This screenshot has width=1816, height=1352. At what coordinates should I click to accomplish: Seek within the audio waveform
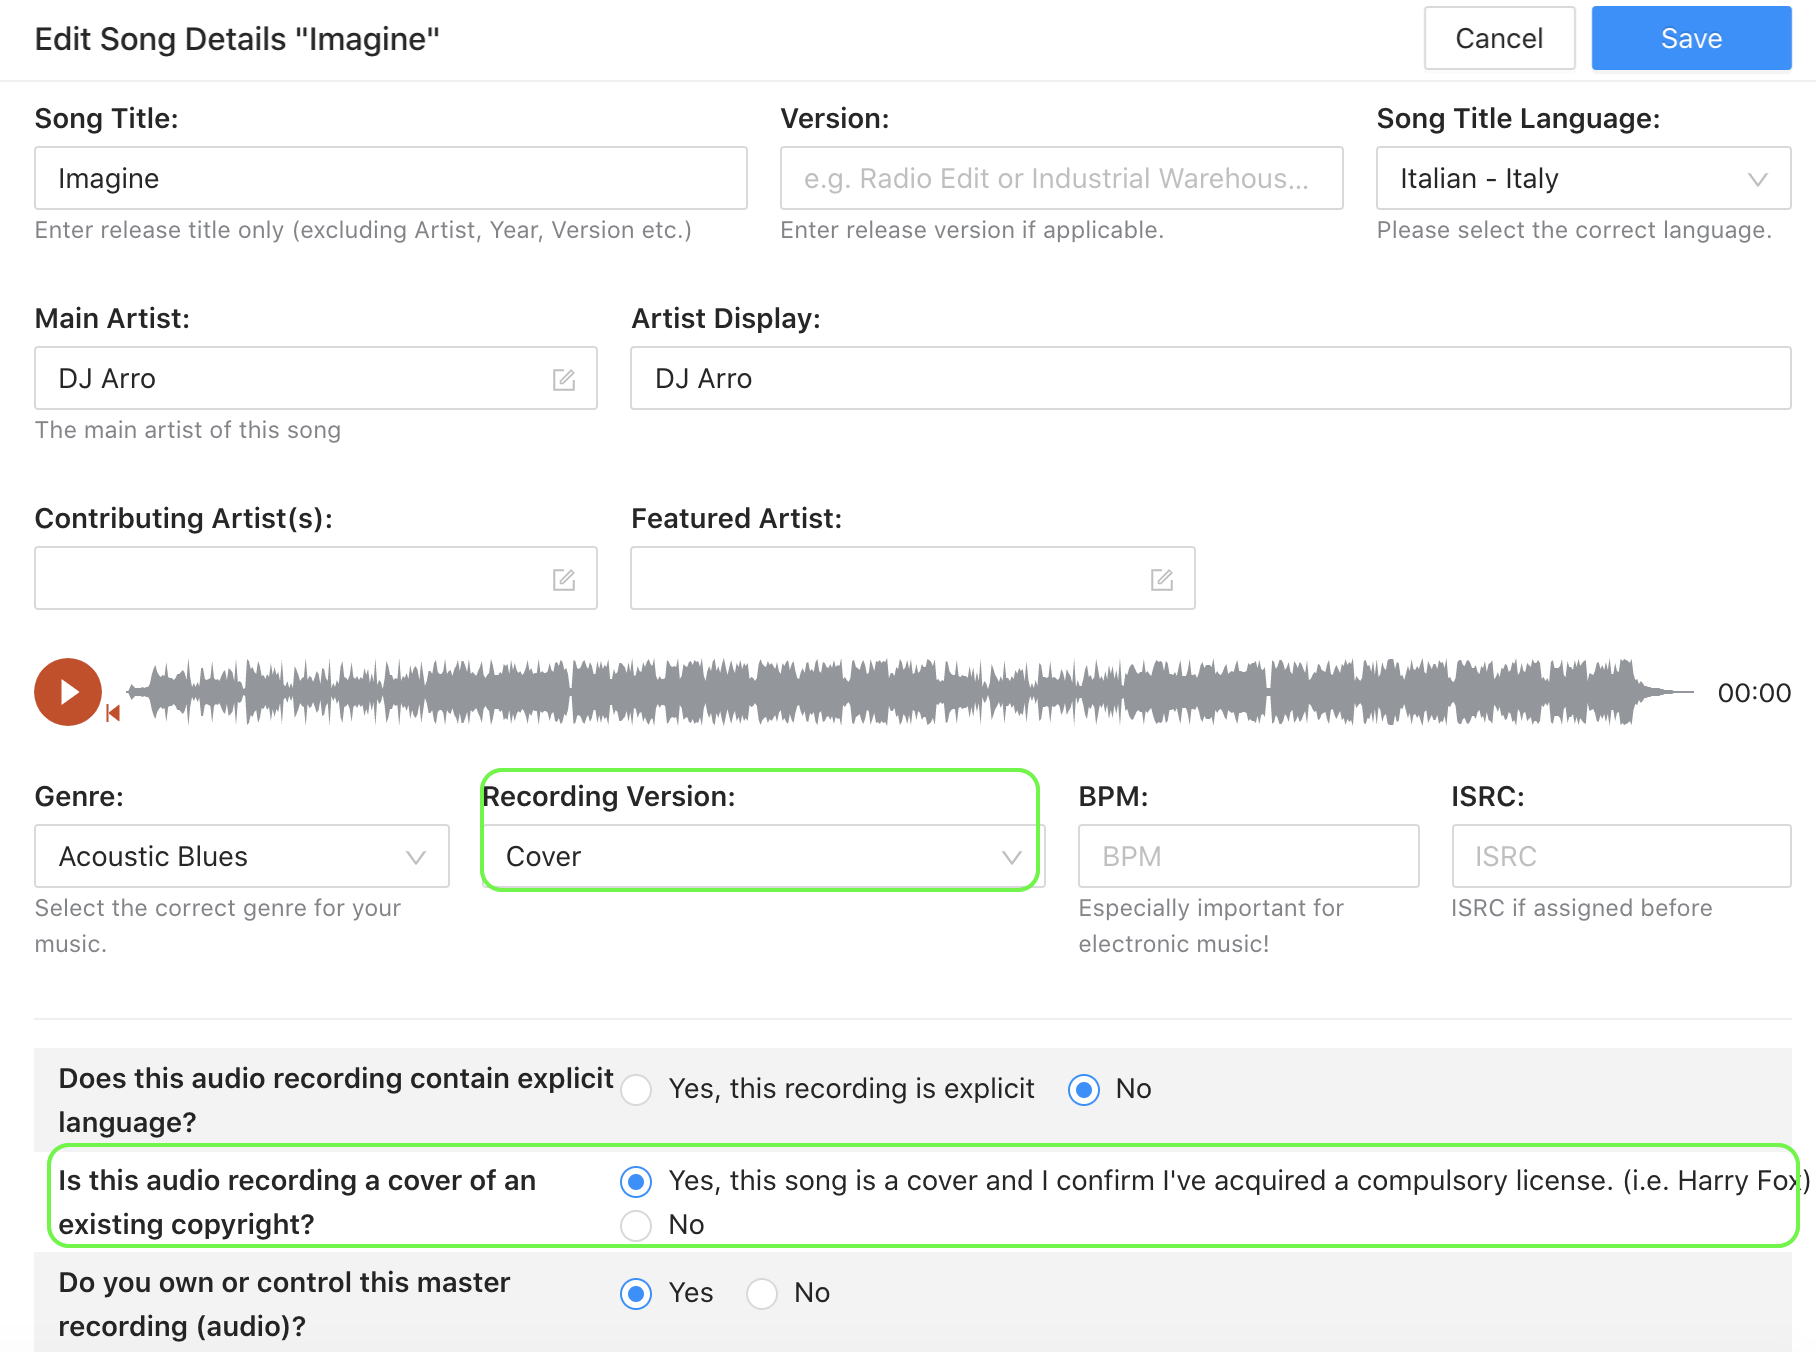910,692
